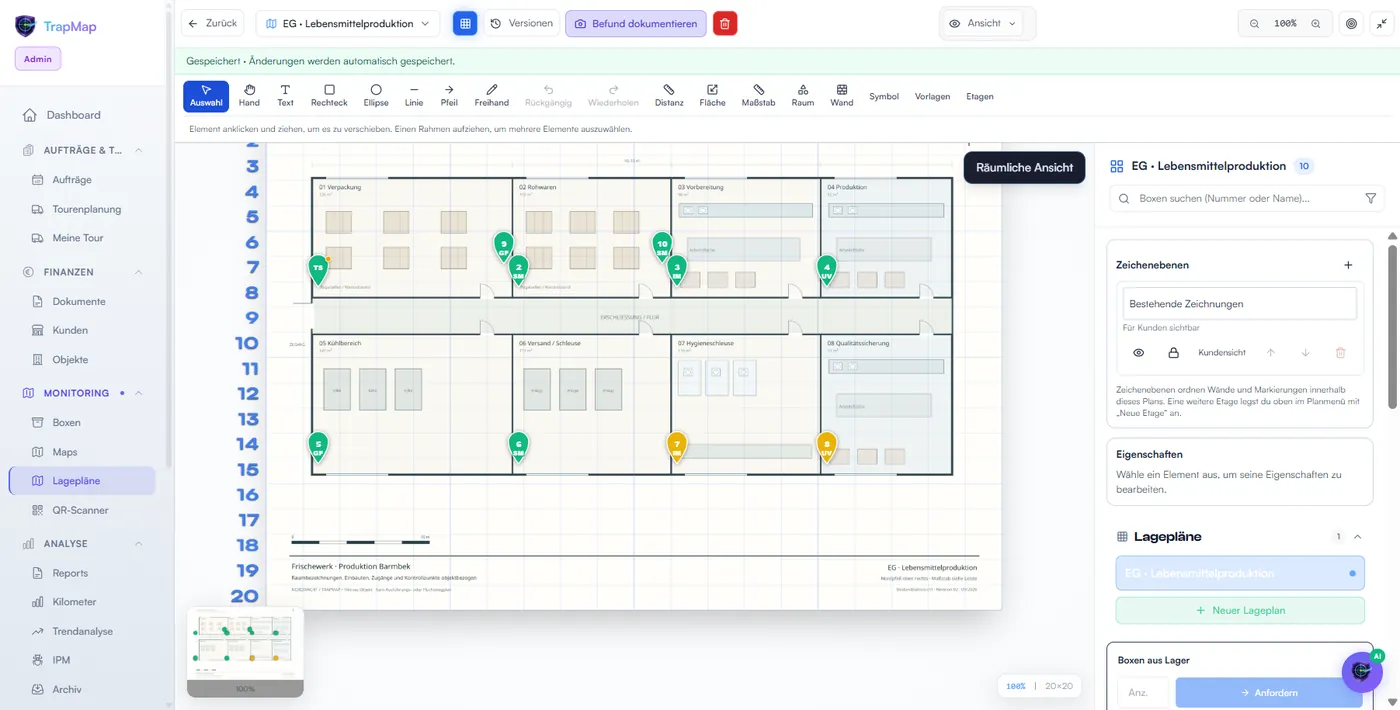Collapse the Lagepläne panel chevron

click(1358, 537)
